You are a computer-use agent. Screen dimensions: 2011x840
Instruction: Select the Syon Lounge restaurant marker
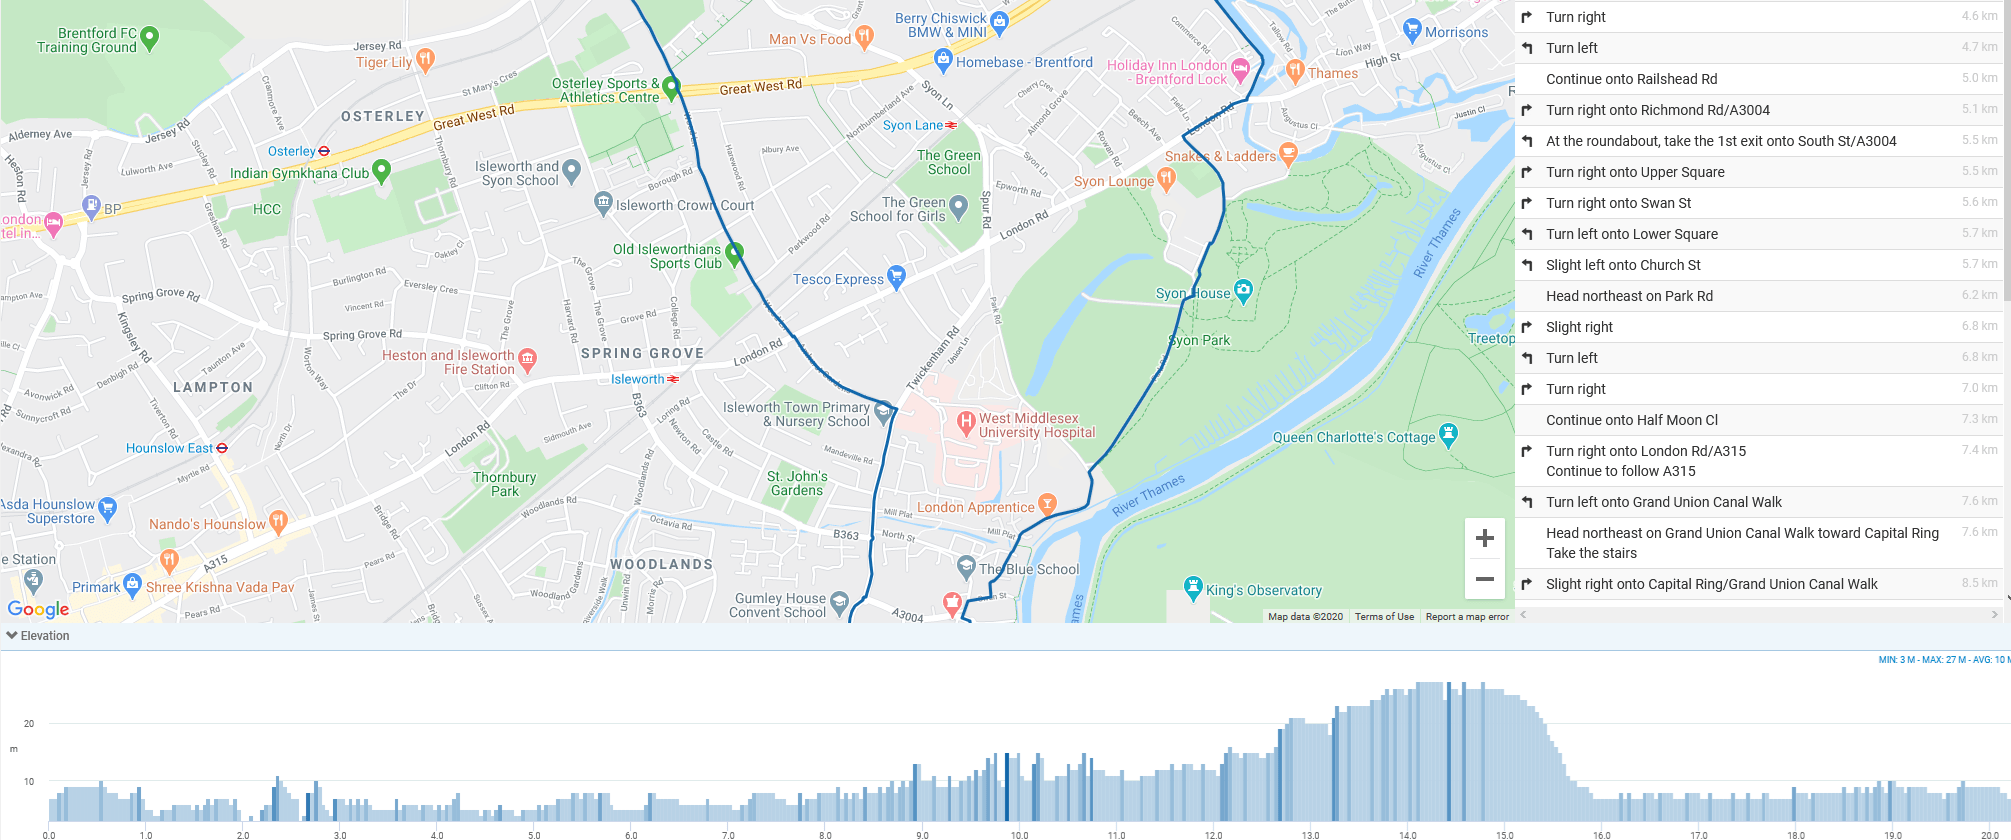tap(1165, 179)
